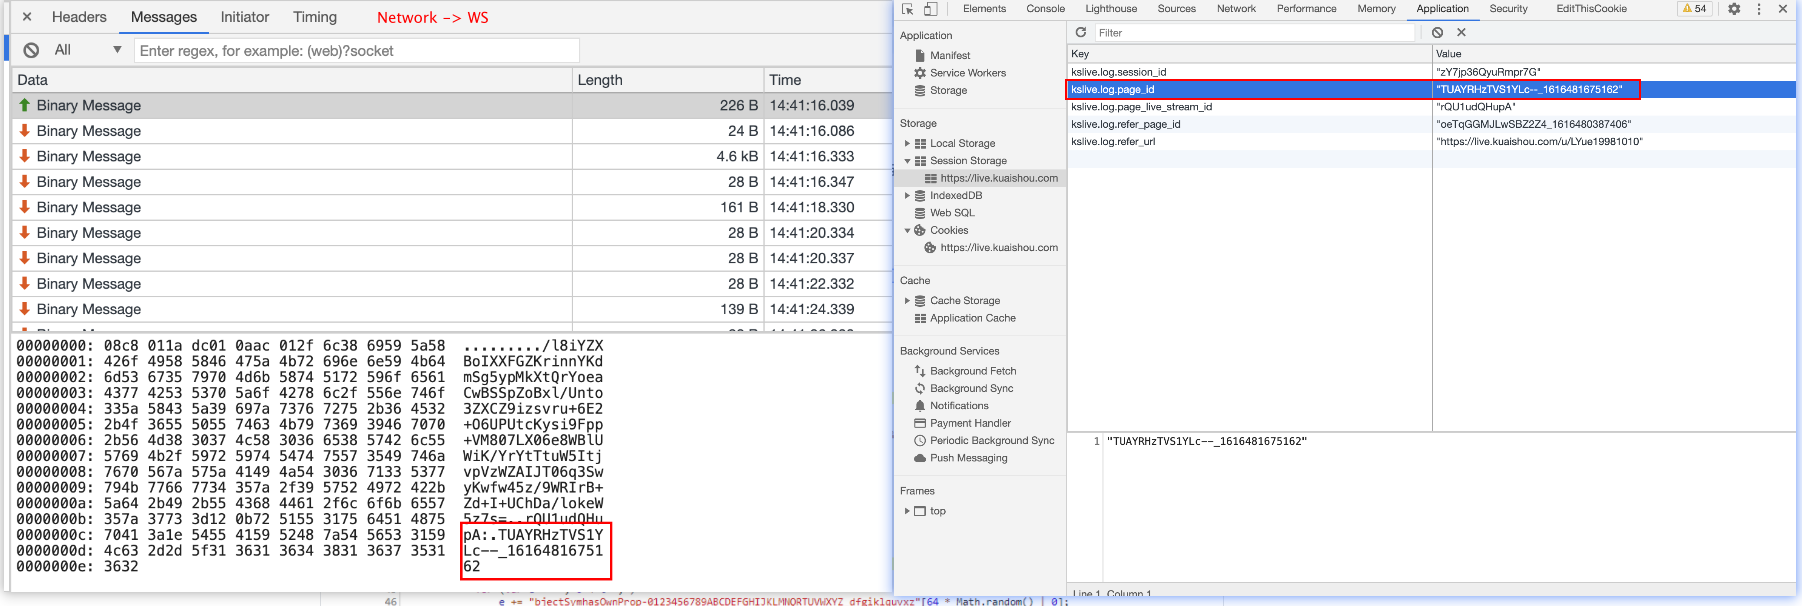1802x606 pixels.
Task: Select the 139 B Binary Message
Action: (452, 309)
